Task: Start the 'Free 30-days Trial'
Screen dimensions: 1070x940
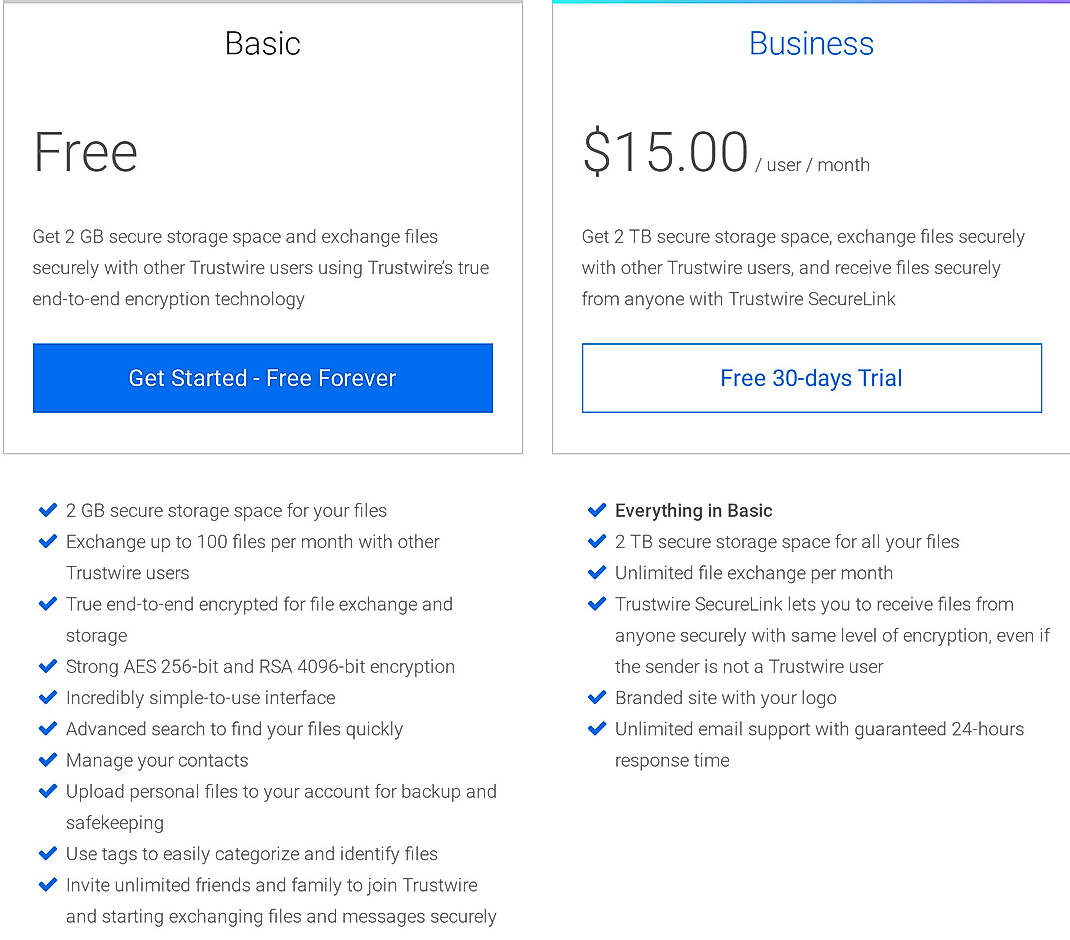Action: [811, 378]
